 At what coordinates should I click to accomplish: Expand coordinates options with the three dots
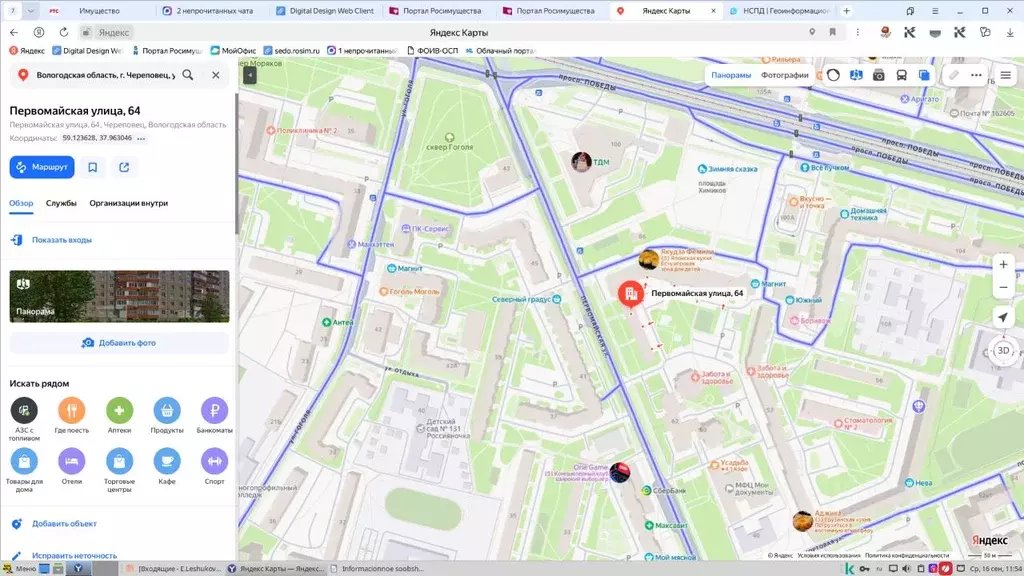click(x=141, y=138)
